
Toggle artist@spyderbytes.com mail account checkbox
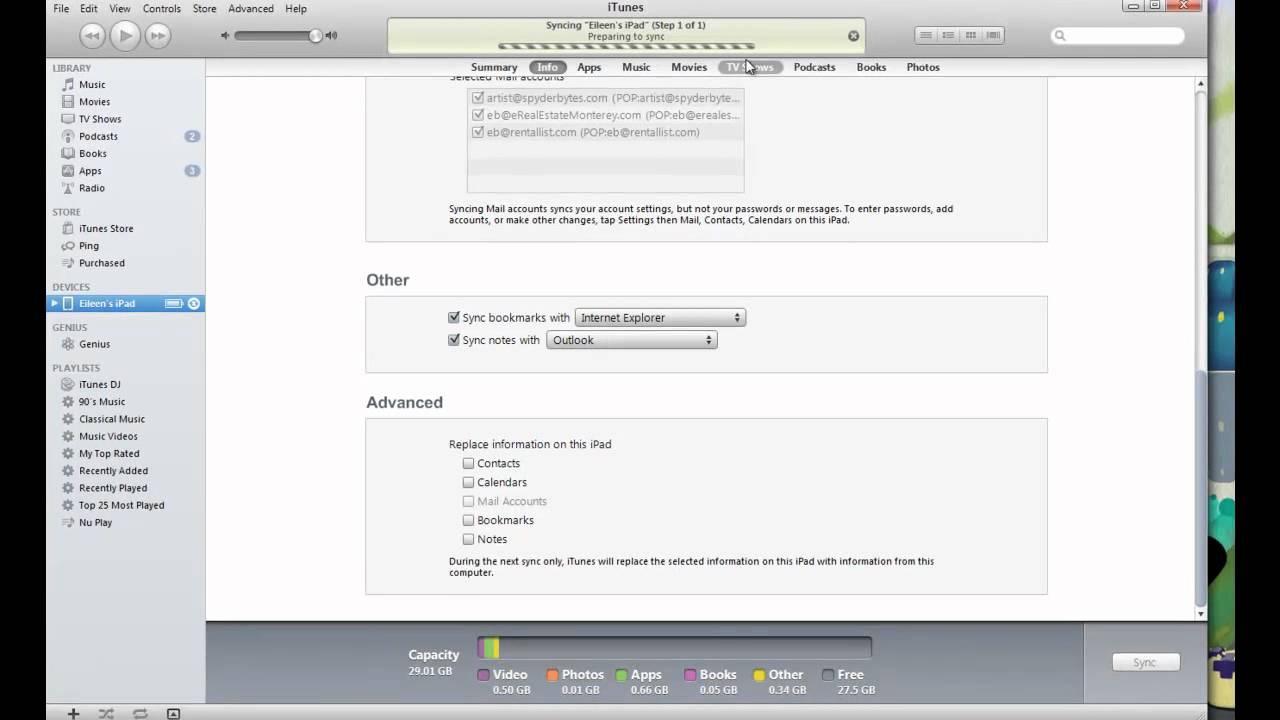pyautogui.click(x=478, y=98)
